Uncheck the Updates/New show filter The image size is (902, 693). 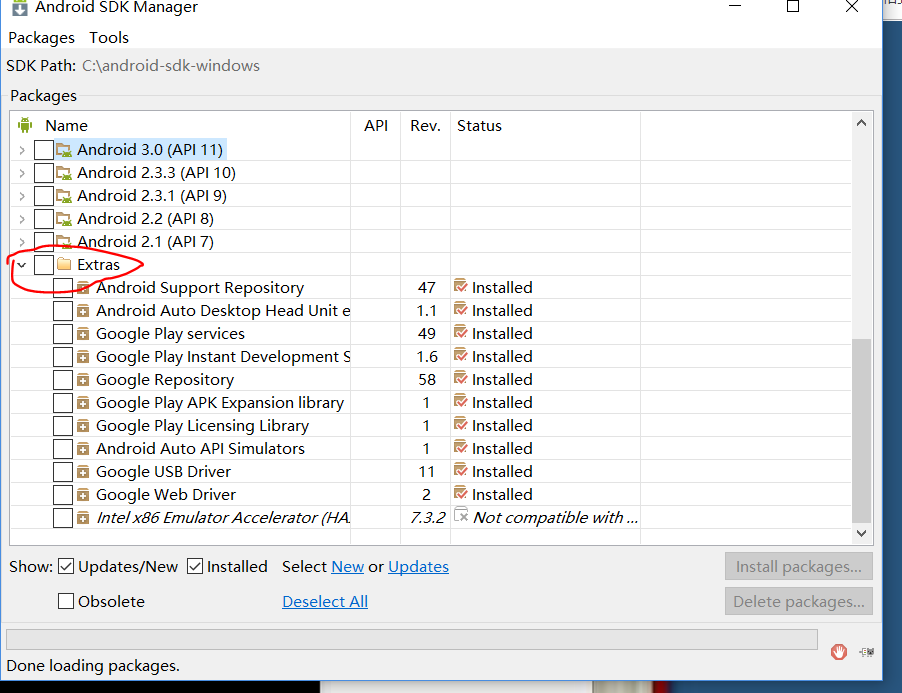click(x=66, y=566)
